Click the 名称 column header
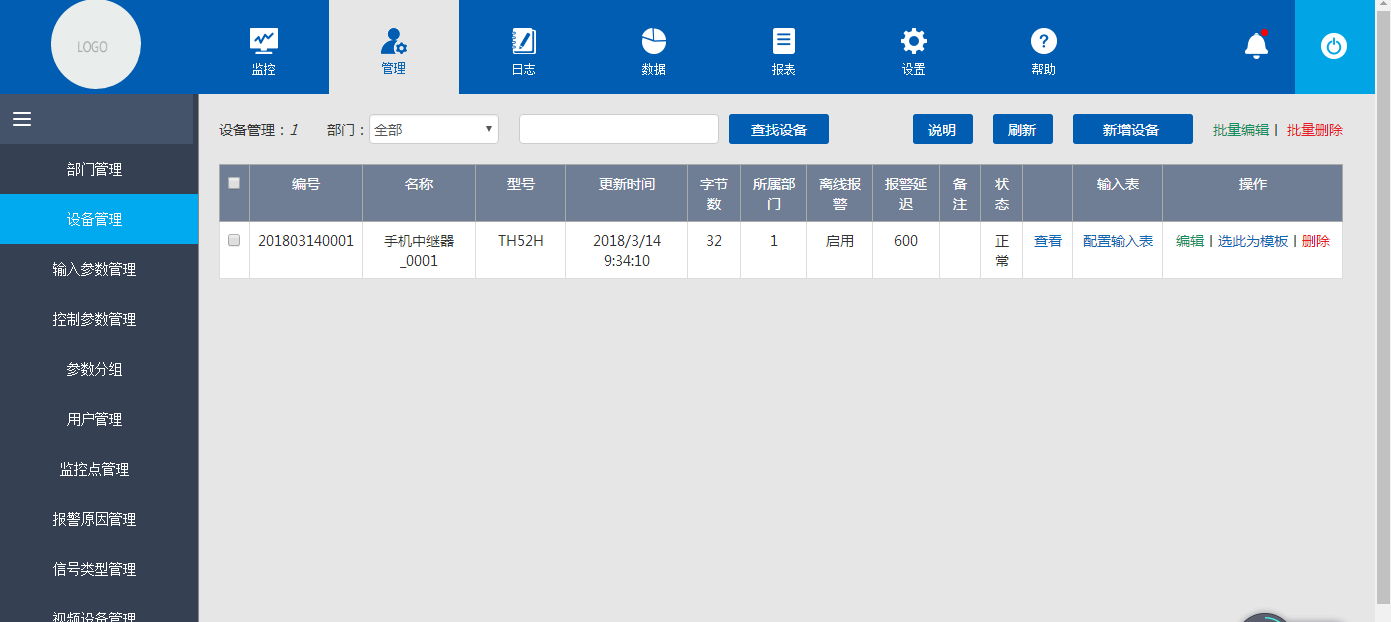The height and width of the screenshot is (622, 1391). click(419, 193)
